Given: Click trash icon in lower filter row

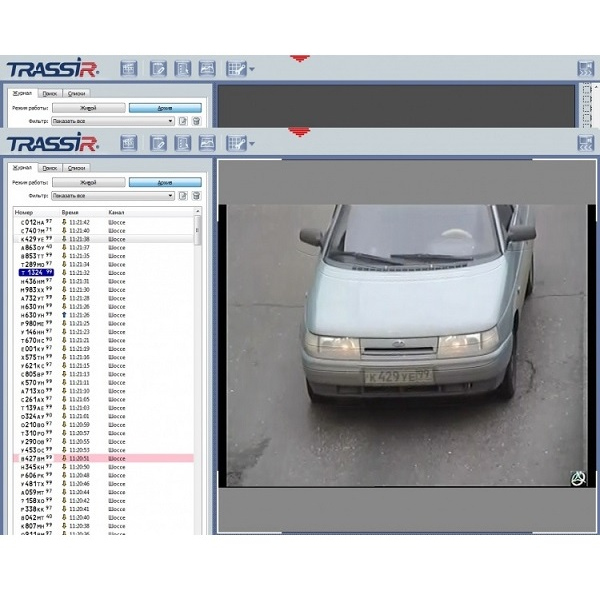Looking at the screenshot, I should (196, 196).
